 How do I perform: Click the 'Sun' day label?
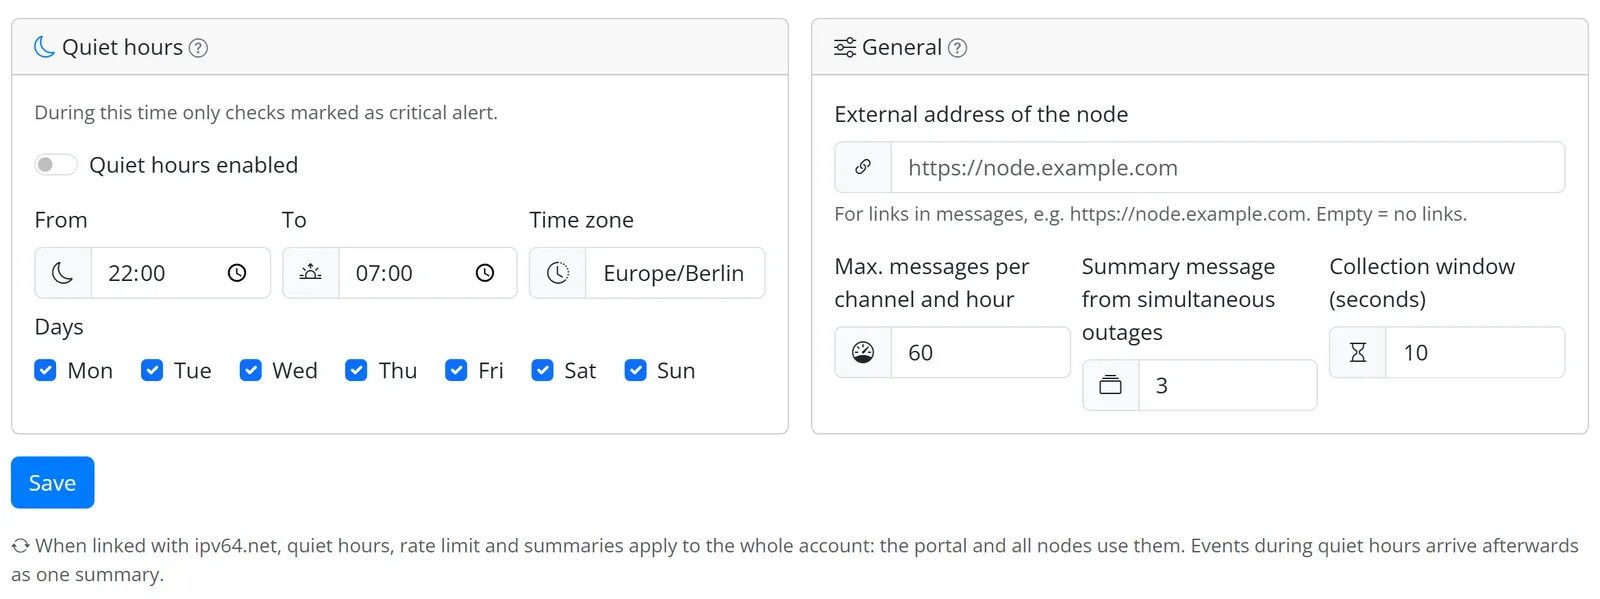point(676,371)
